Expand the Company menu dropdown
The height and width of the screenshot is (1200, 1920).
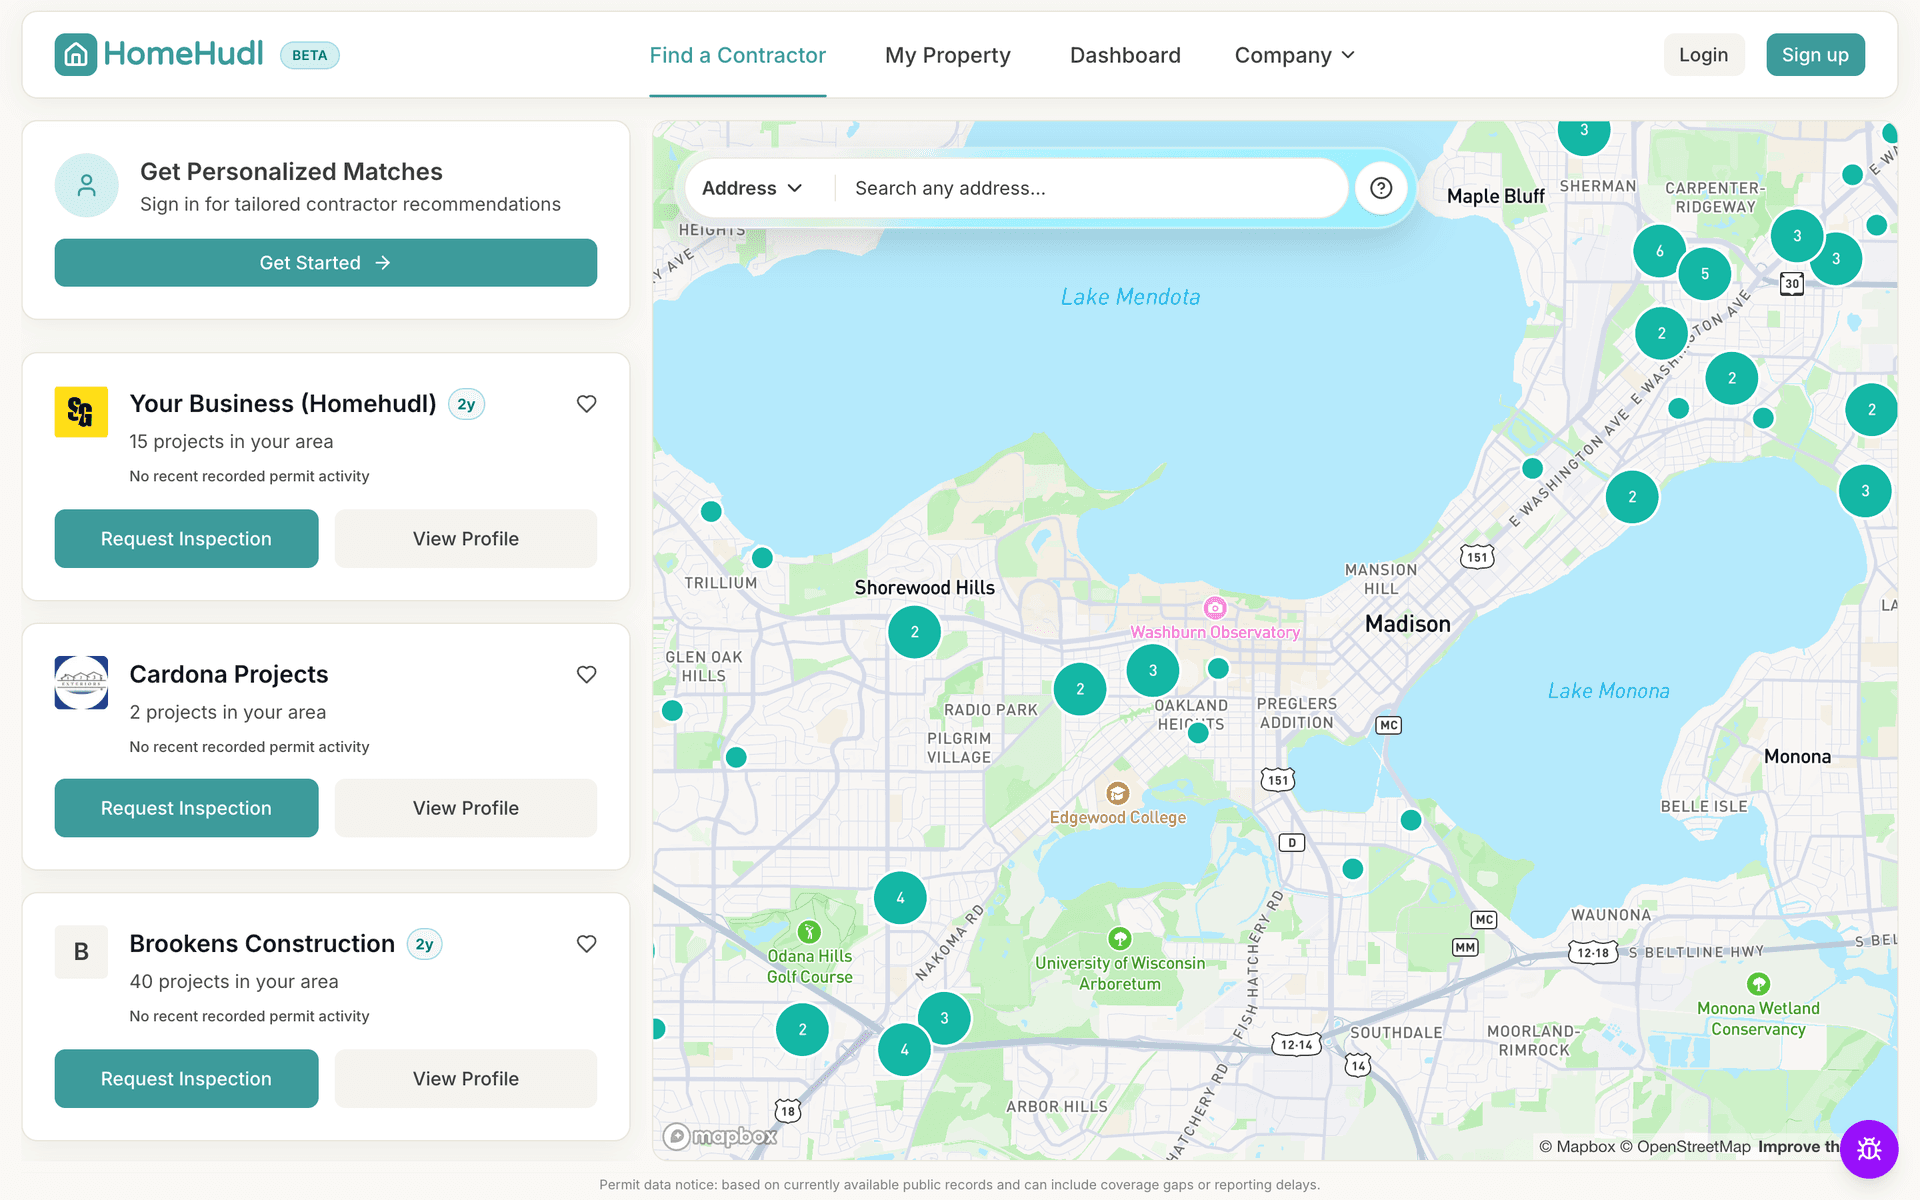1295,55
